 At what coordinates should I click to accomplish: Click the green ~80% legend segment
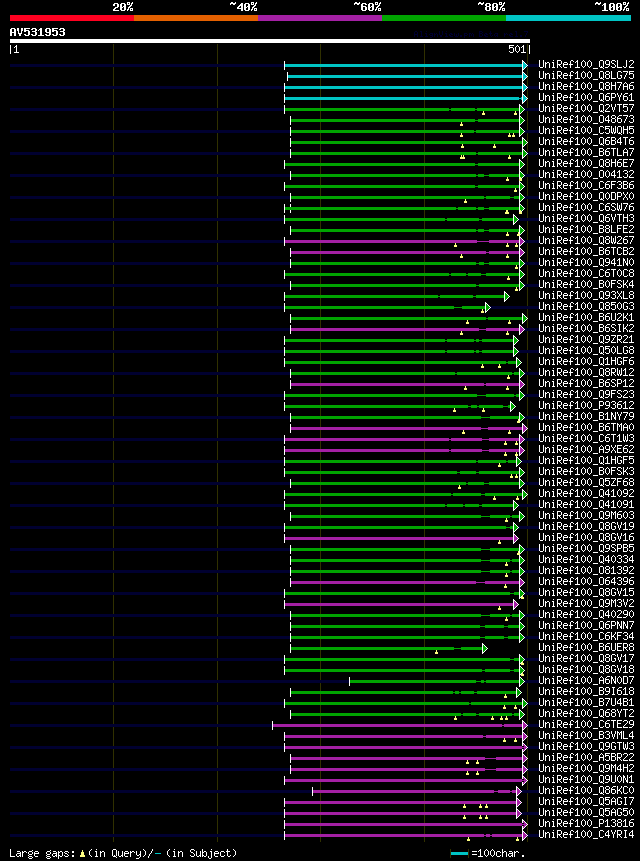coord(444,18)
